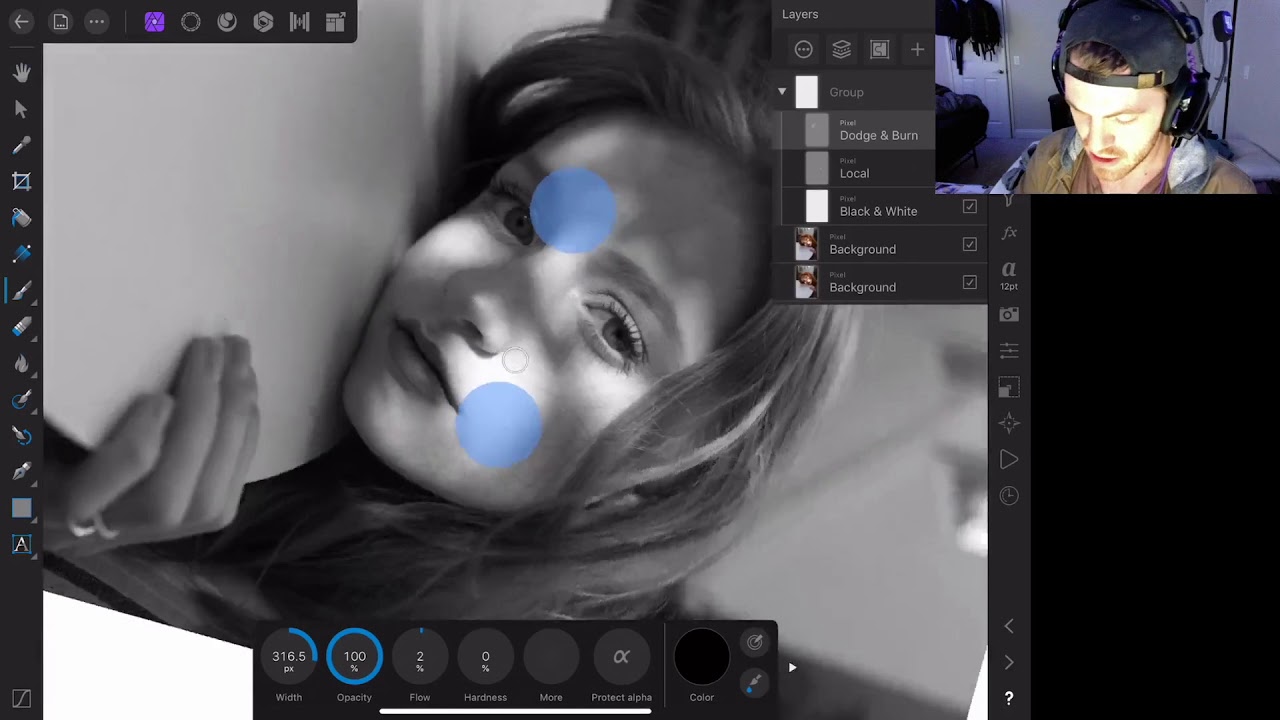Toggle UI icon at bottom of tools

tap(21, 698)
